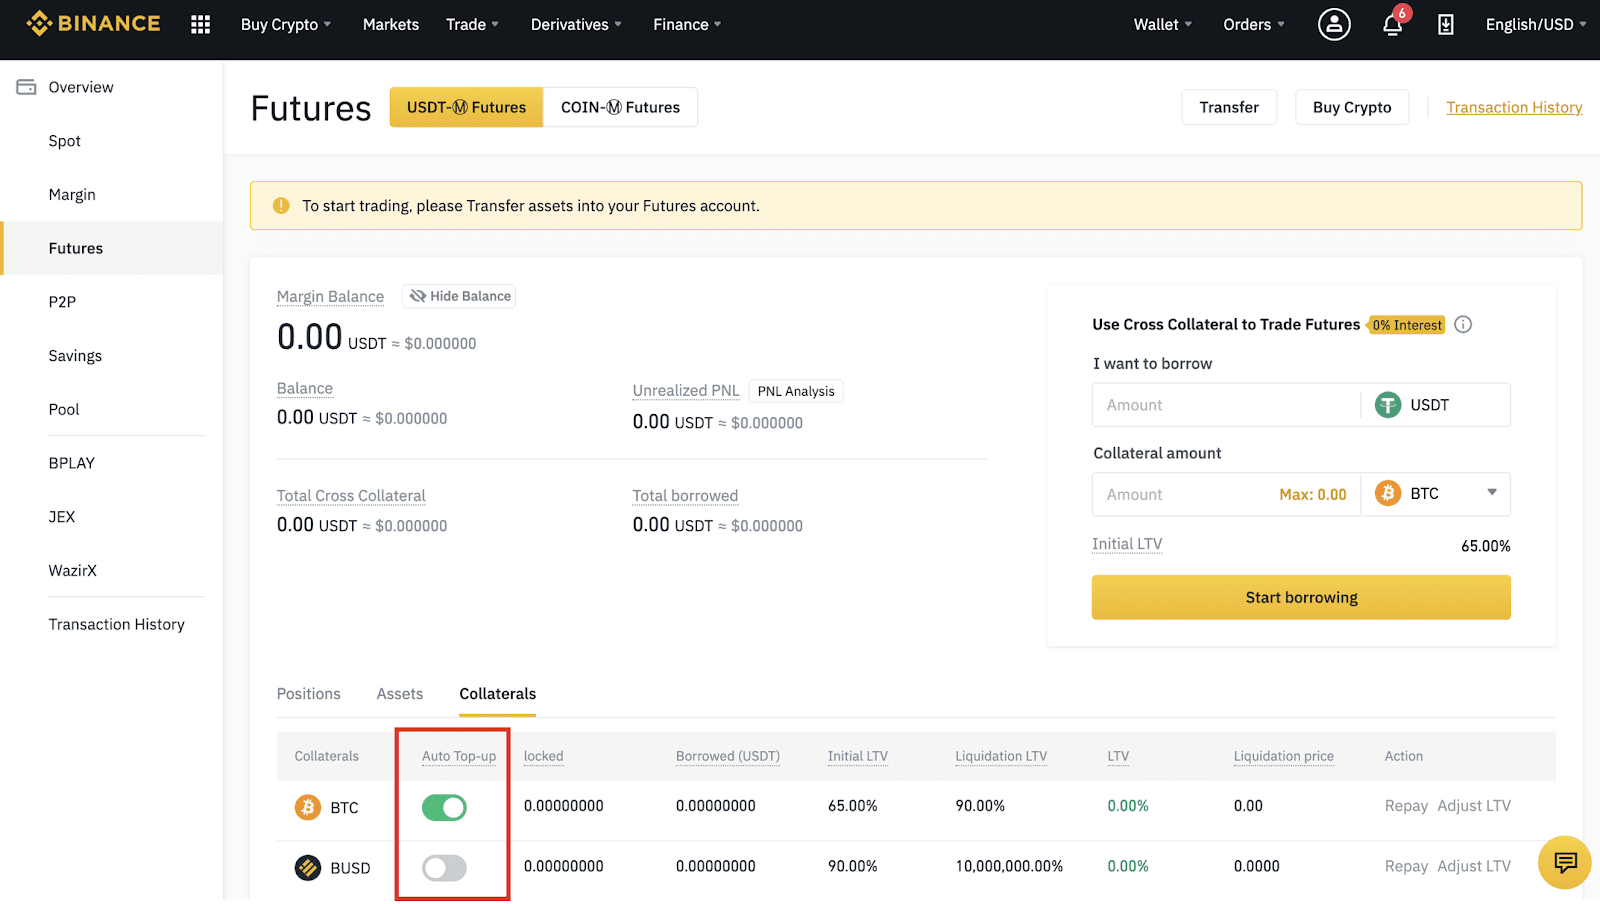Click the Unrealized PNL label
Screen dimensions: 1600x904
tap(686, 390)
